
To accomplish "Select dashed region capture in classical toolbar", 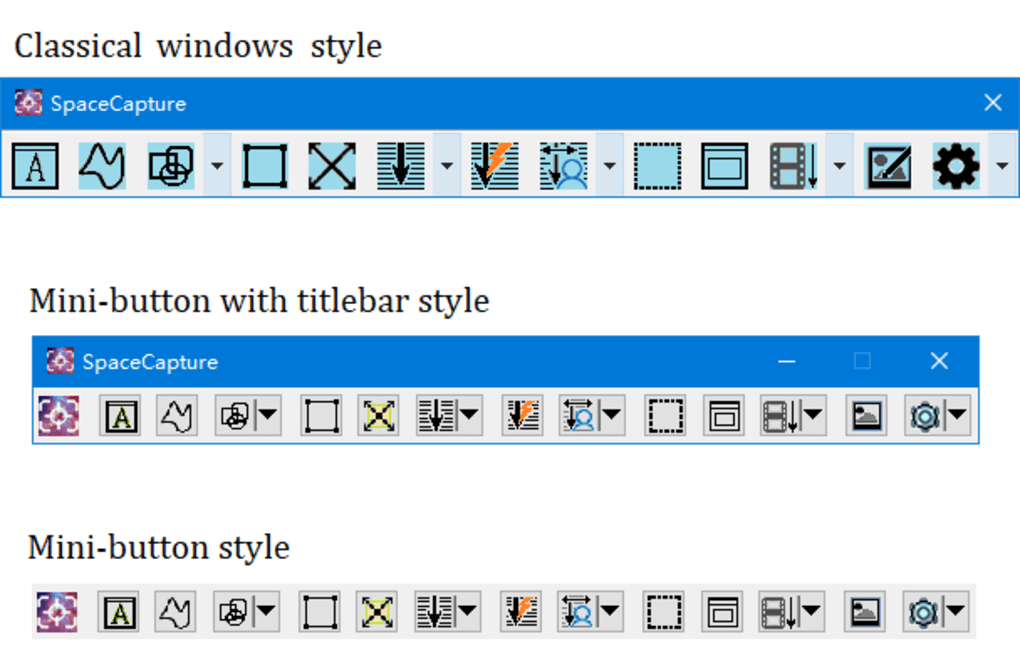I will tap(657, 166).
